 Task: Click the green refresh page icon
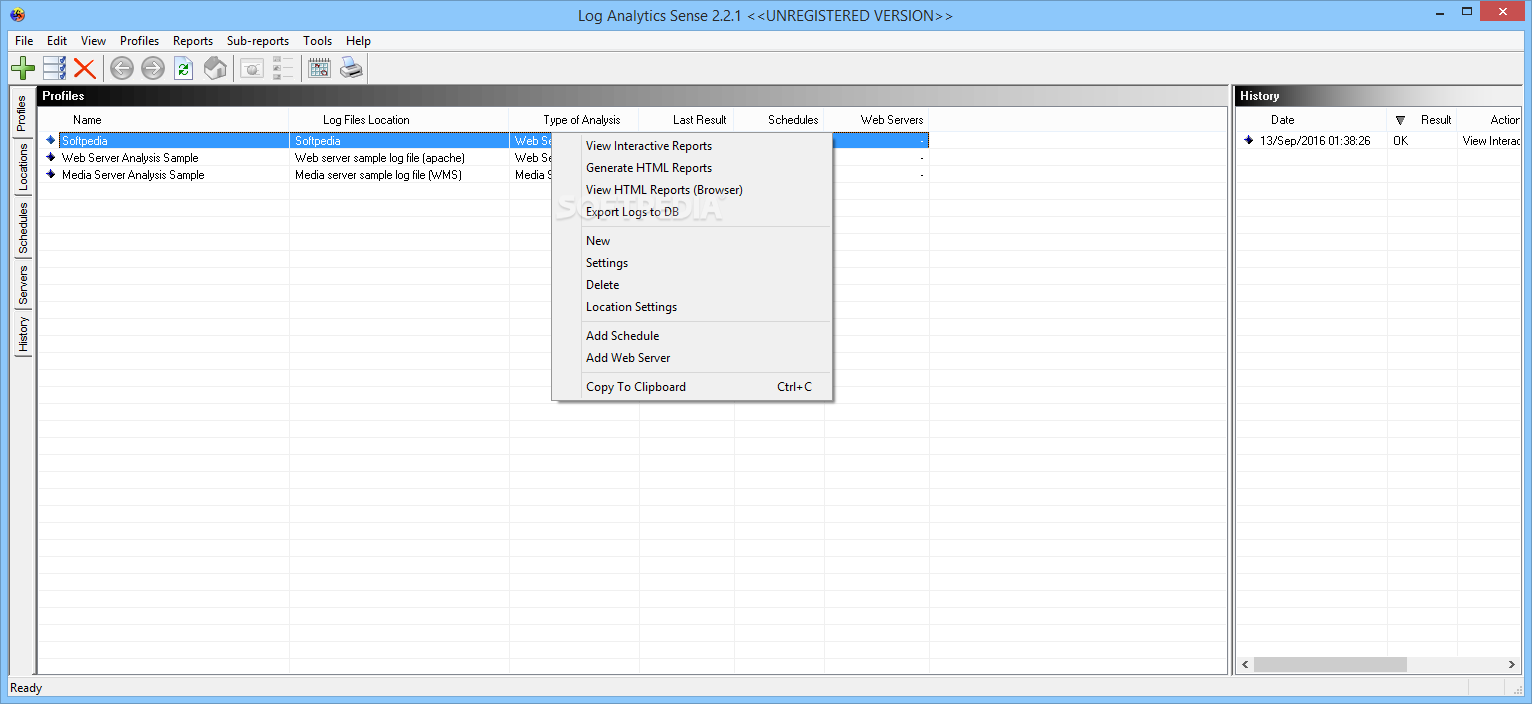coord(183,68)
